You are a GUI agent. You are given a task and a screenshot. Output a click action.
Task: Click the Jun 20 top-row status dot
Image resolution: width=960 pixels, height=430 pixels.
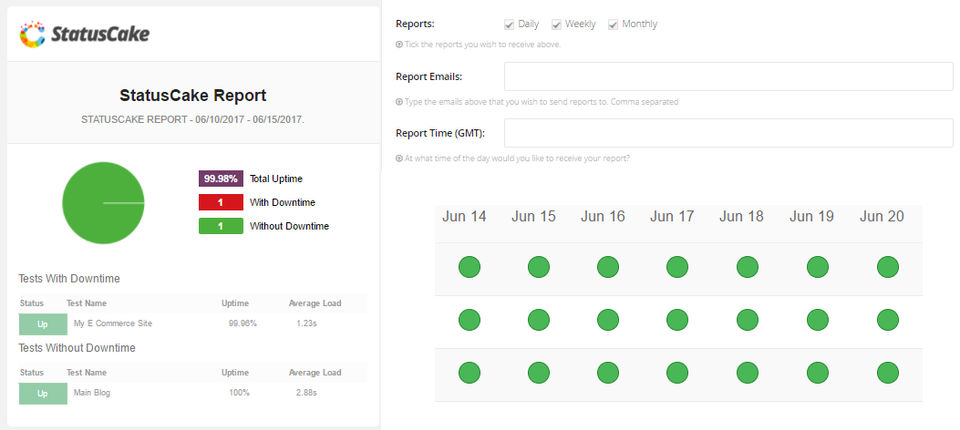coord(887,267)
